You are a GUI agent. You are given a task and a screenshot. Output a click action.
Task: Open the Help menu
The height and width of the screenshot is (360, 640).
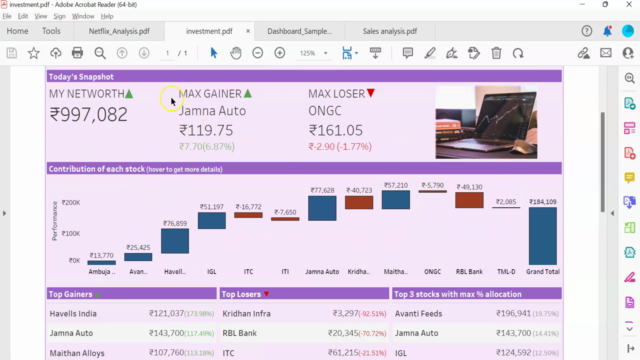pos(107,16)
